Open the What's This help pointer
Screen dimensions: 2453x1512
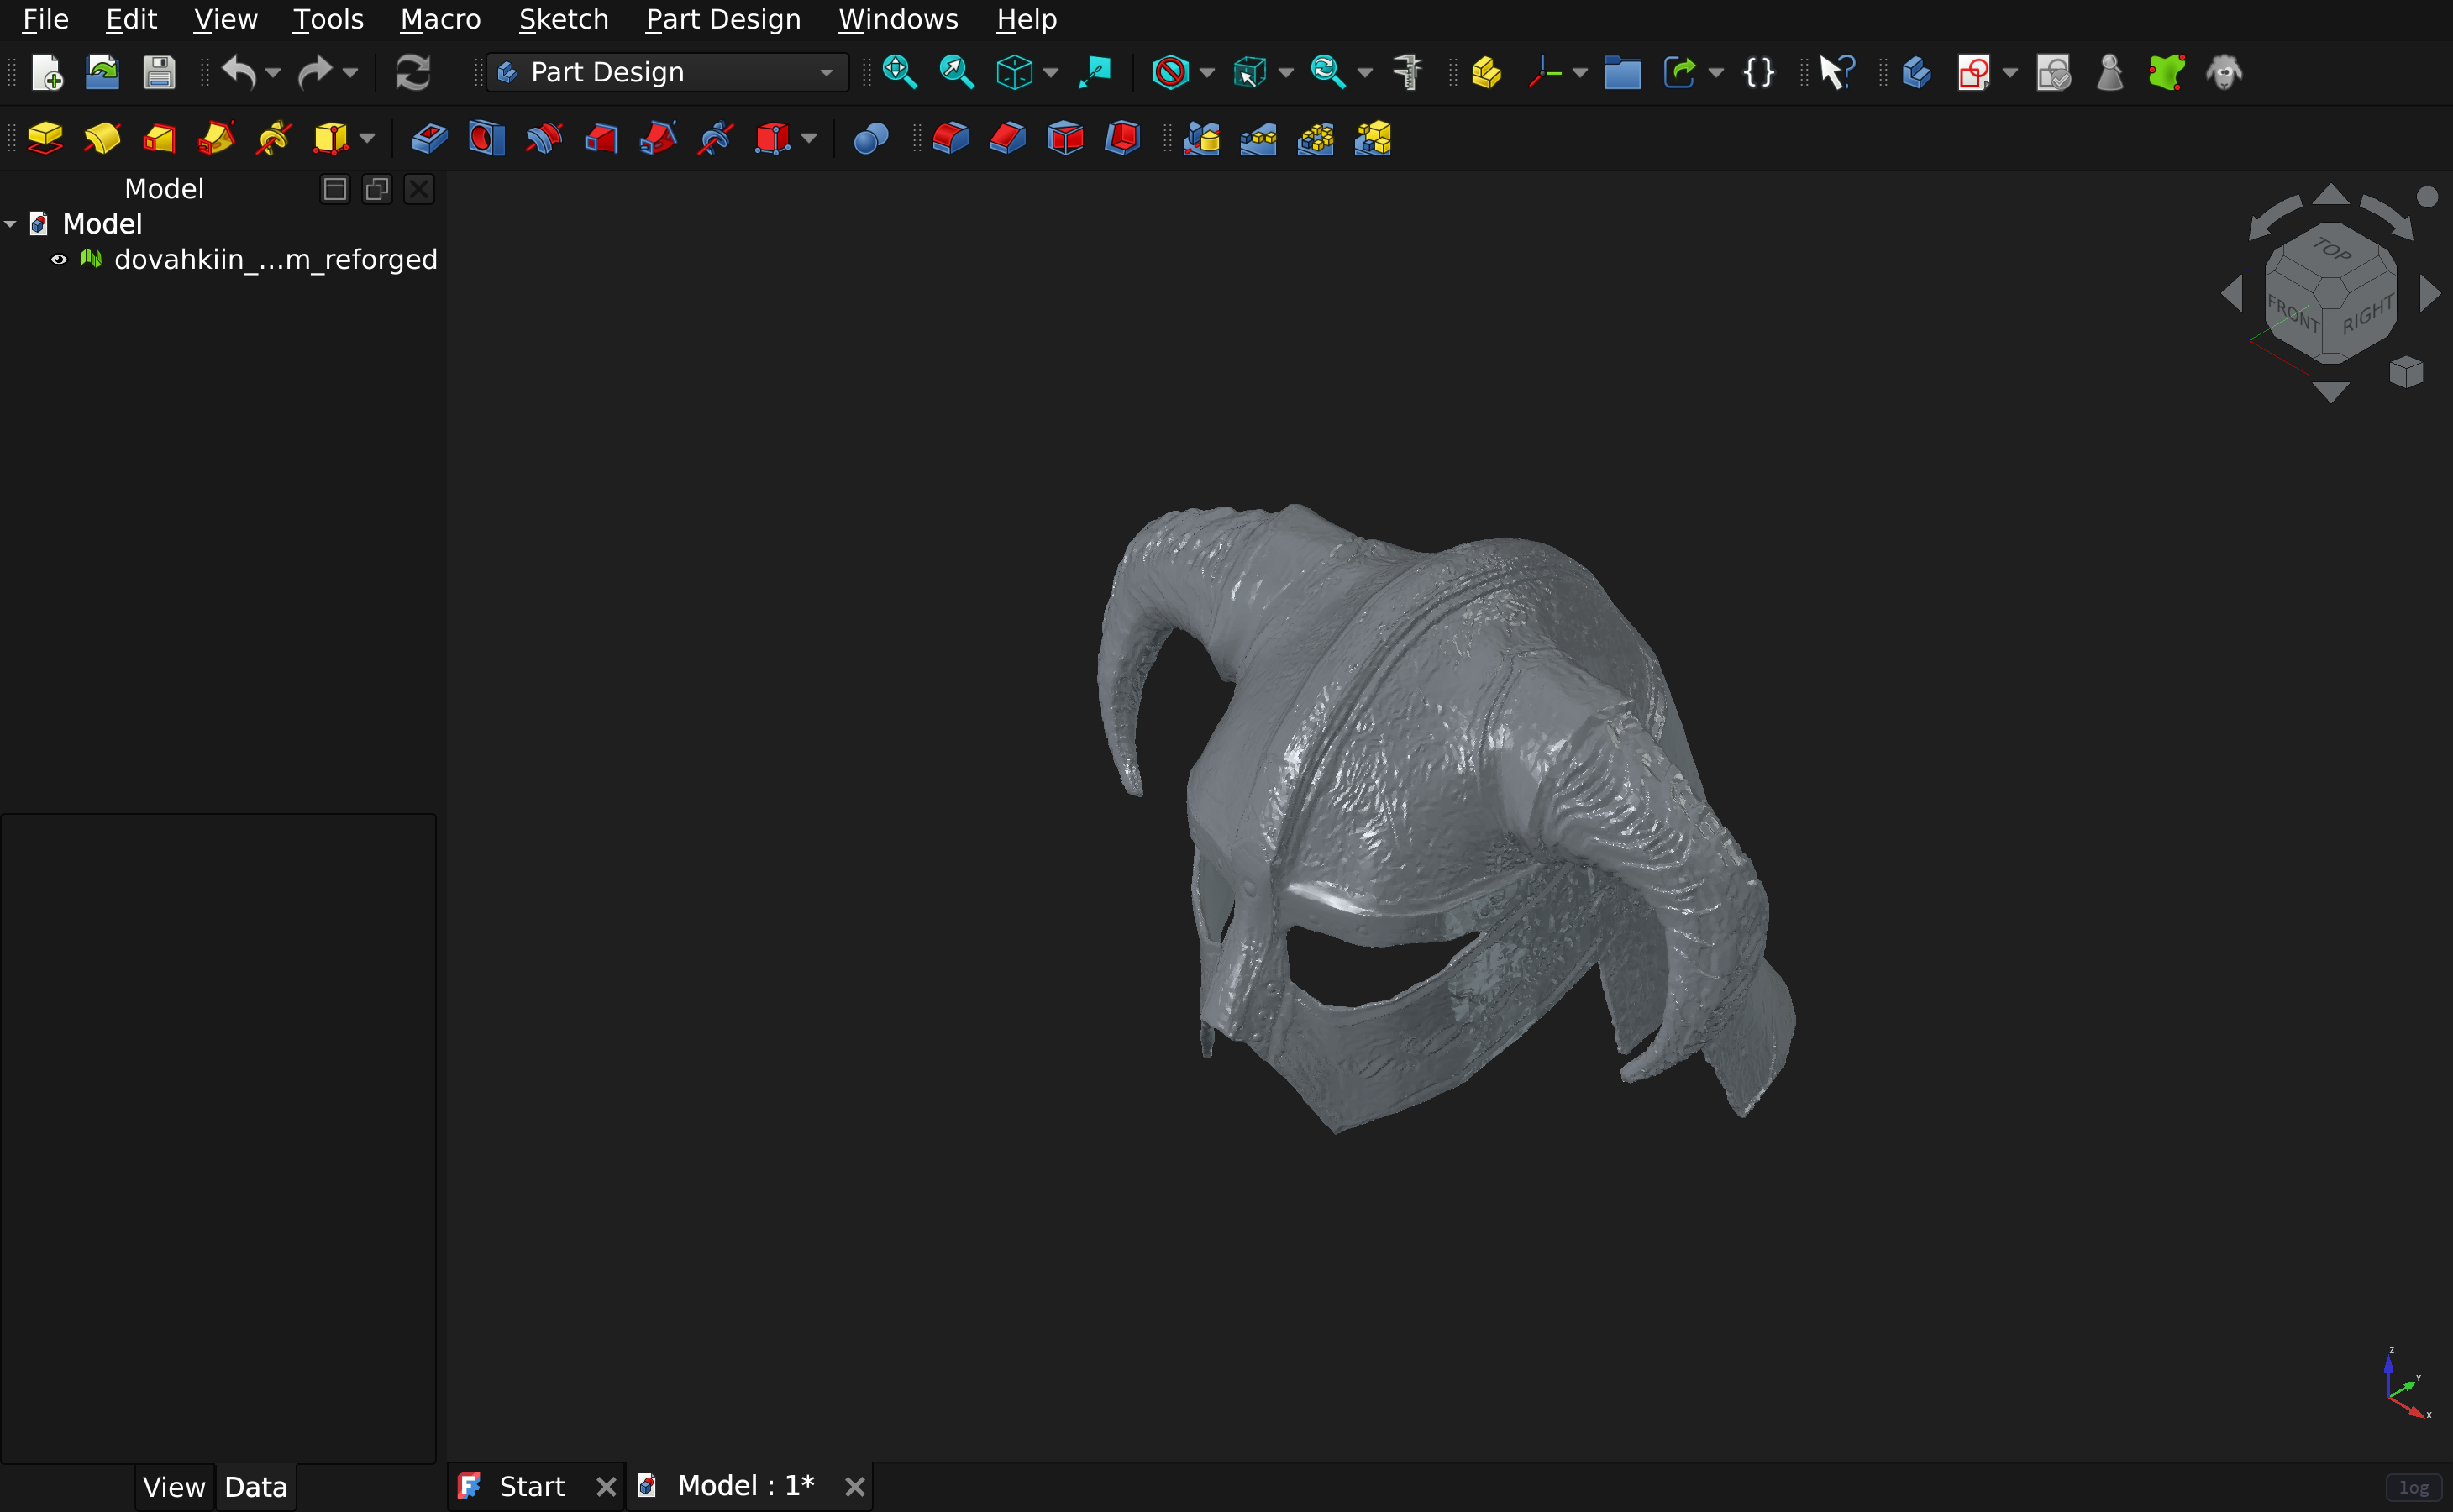point(1838,73)
